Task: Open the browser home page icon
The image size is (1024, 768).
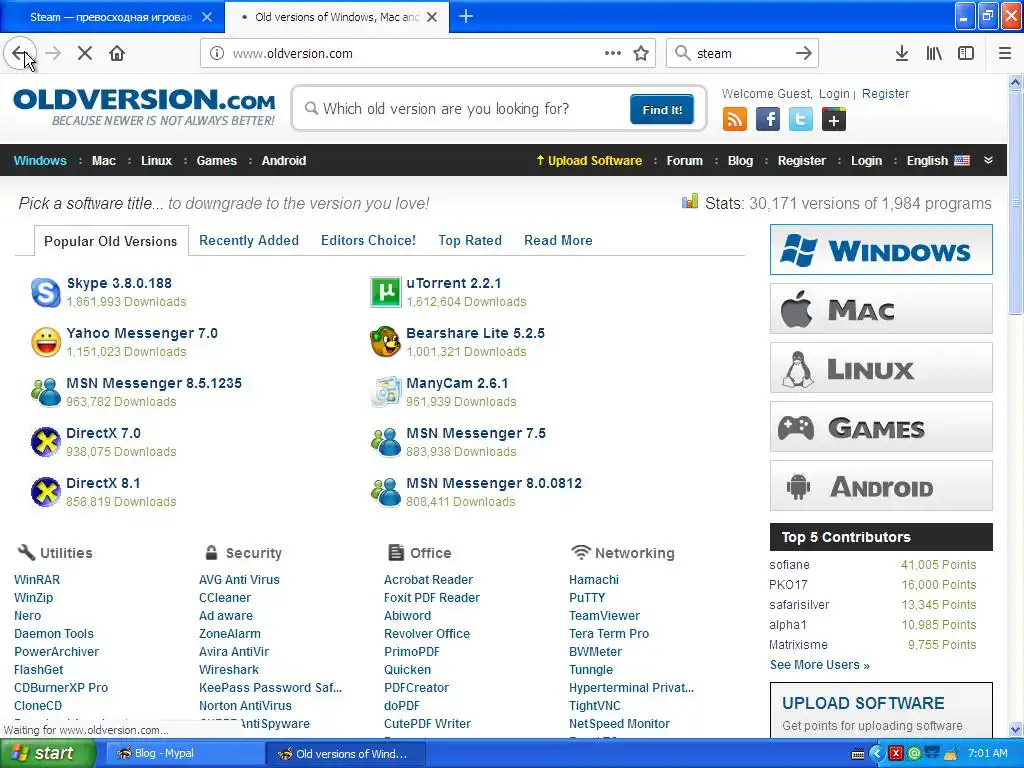Action: point(117,54)
